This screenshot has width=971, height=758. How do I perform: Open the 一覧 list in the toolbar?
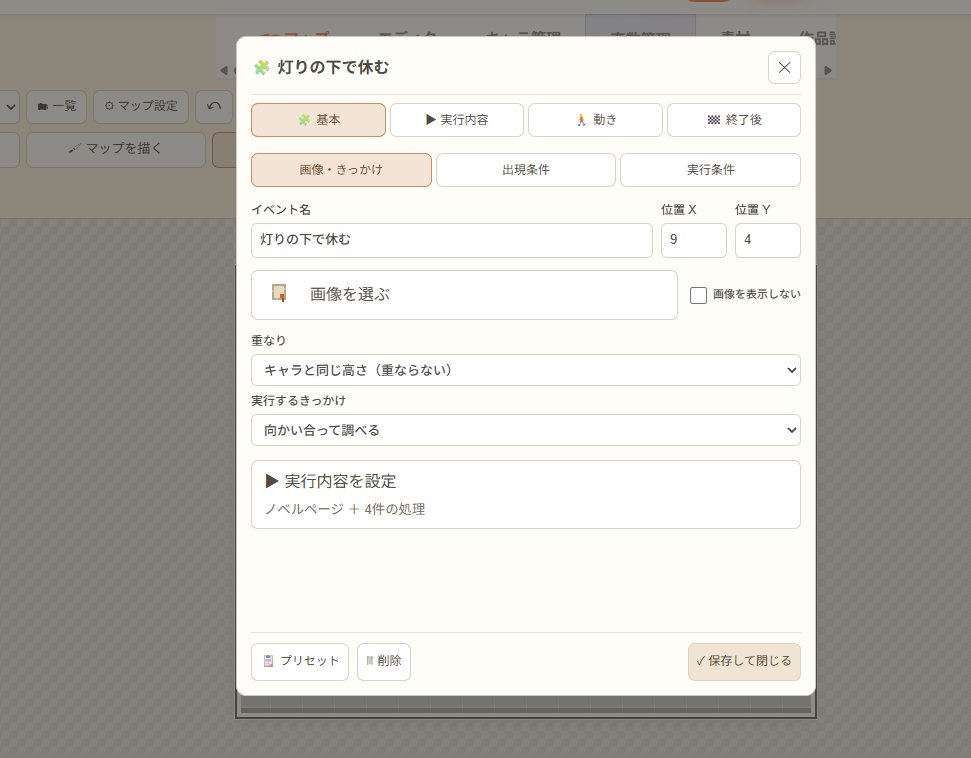tap(56, 107)
